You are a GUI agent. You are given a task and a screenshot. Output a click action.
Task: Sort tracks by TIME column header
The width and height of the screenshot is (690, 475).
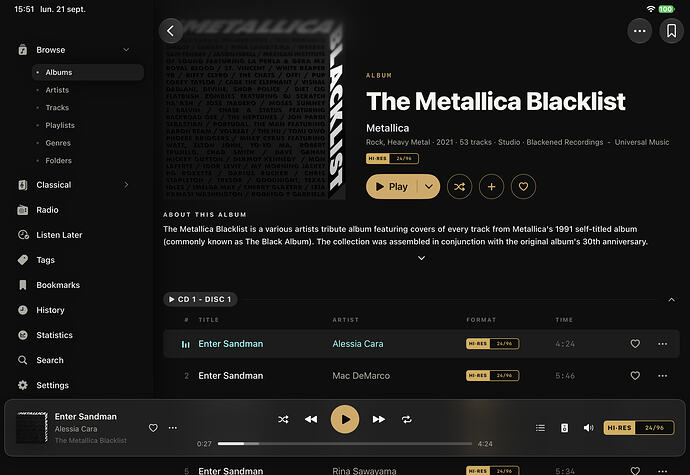click(x=564, y=320)
